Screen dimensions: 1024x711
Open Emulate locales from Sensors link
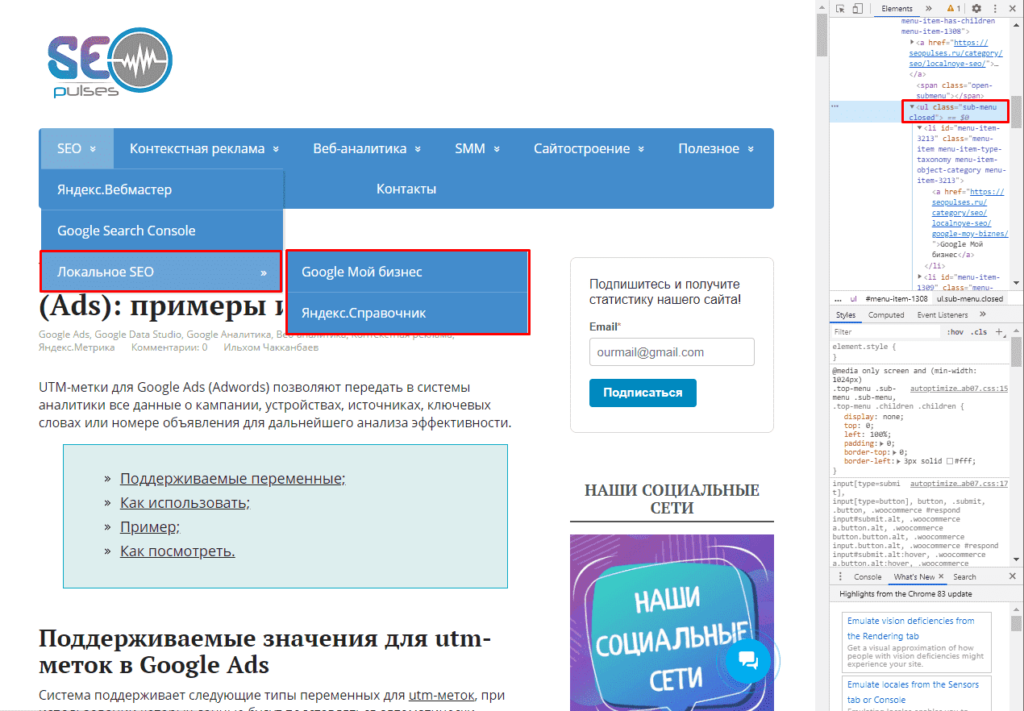tap(912, 692)
